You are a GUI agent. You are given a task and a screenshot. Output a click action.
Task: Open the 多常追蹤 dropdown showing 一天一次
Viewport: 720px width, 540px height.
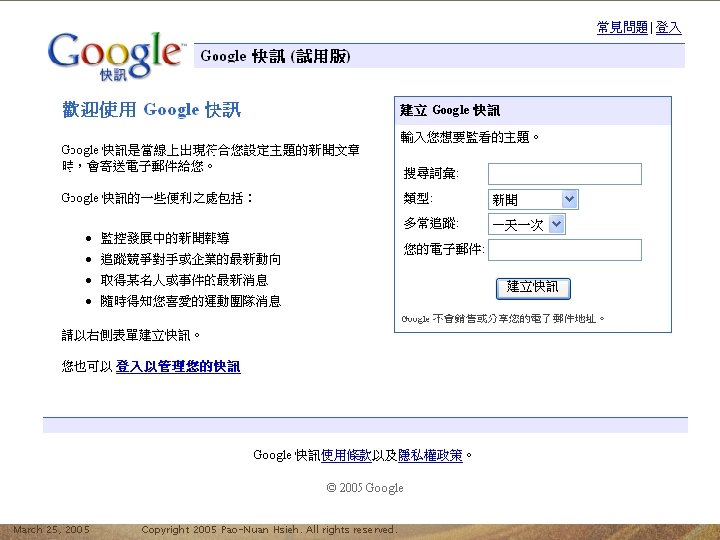pyautogui.click(x=526, y=224)
